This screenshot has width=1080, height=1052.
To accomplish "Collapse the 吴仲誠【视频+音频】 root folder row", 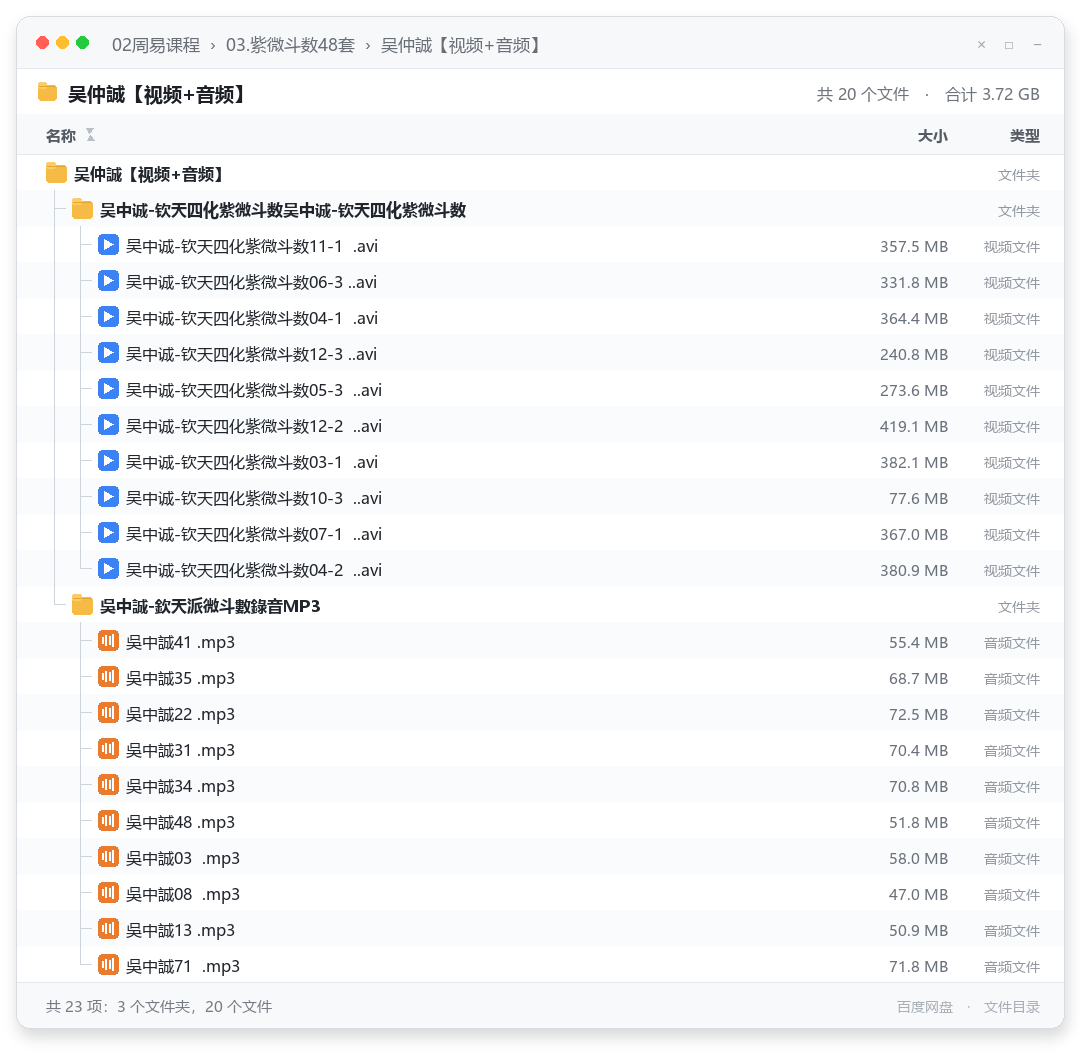I will pyautogui.click(x=540, y=174).
